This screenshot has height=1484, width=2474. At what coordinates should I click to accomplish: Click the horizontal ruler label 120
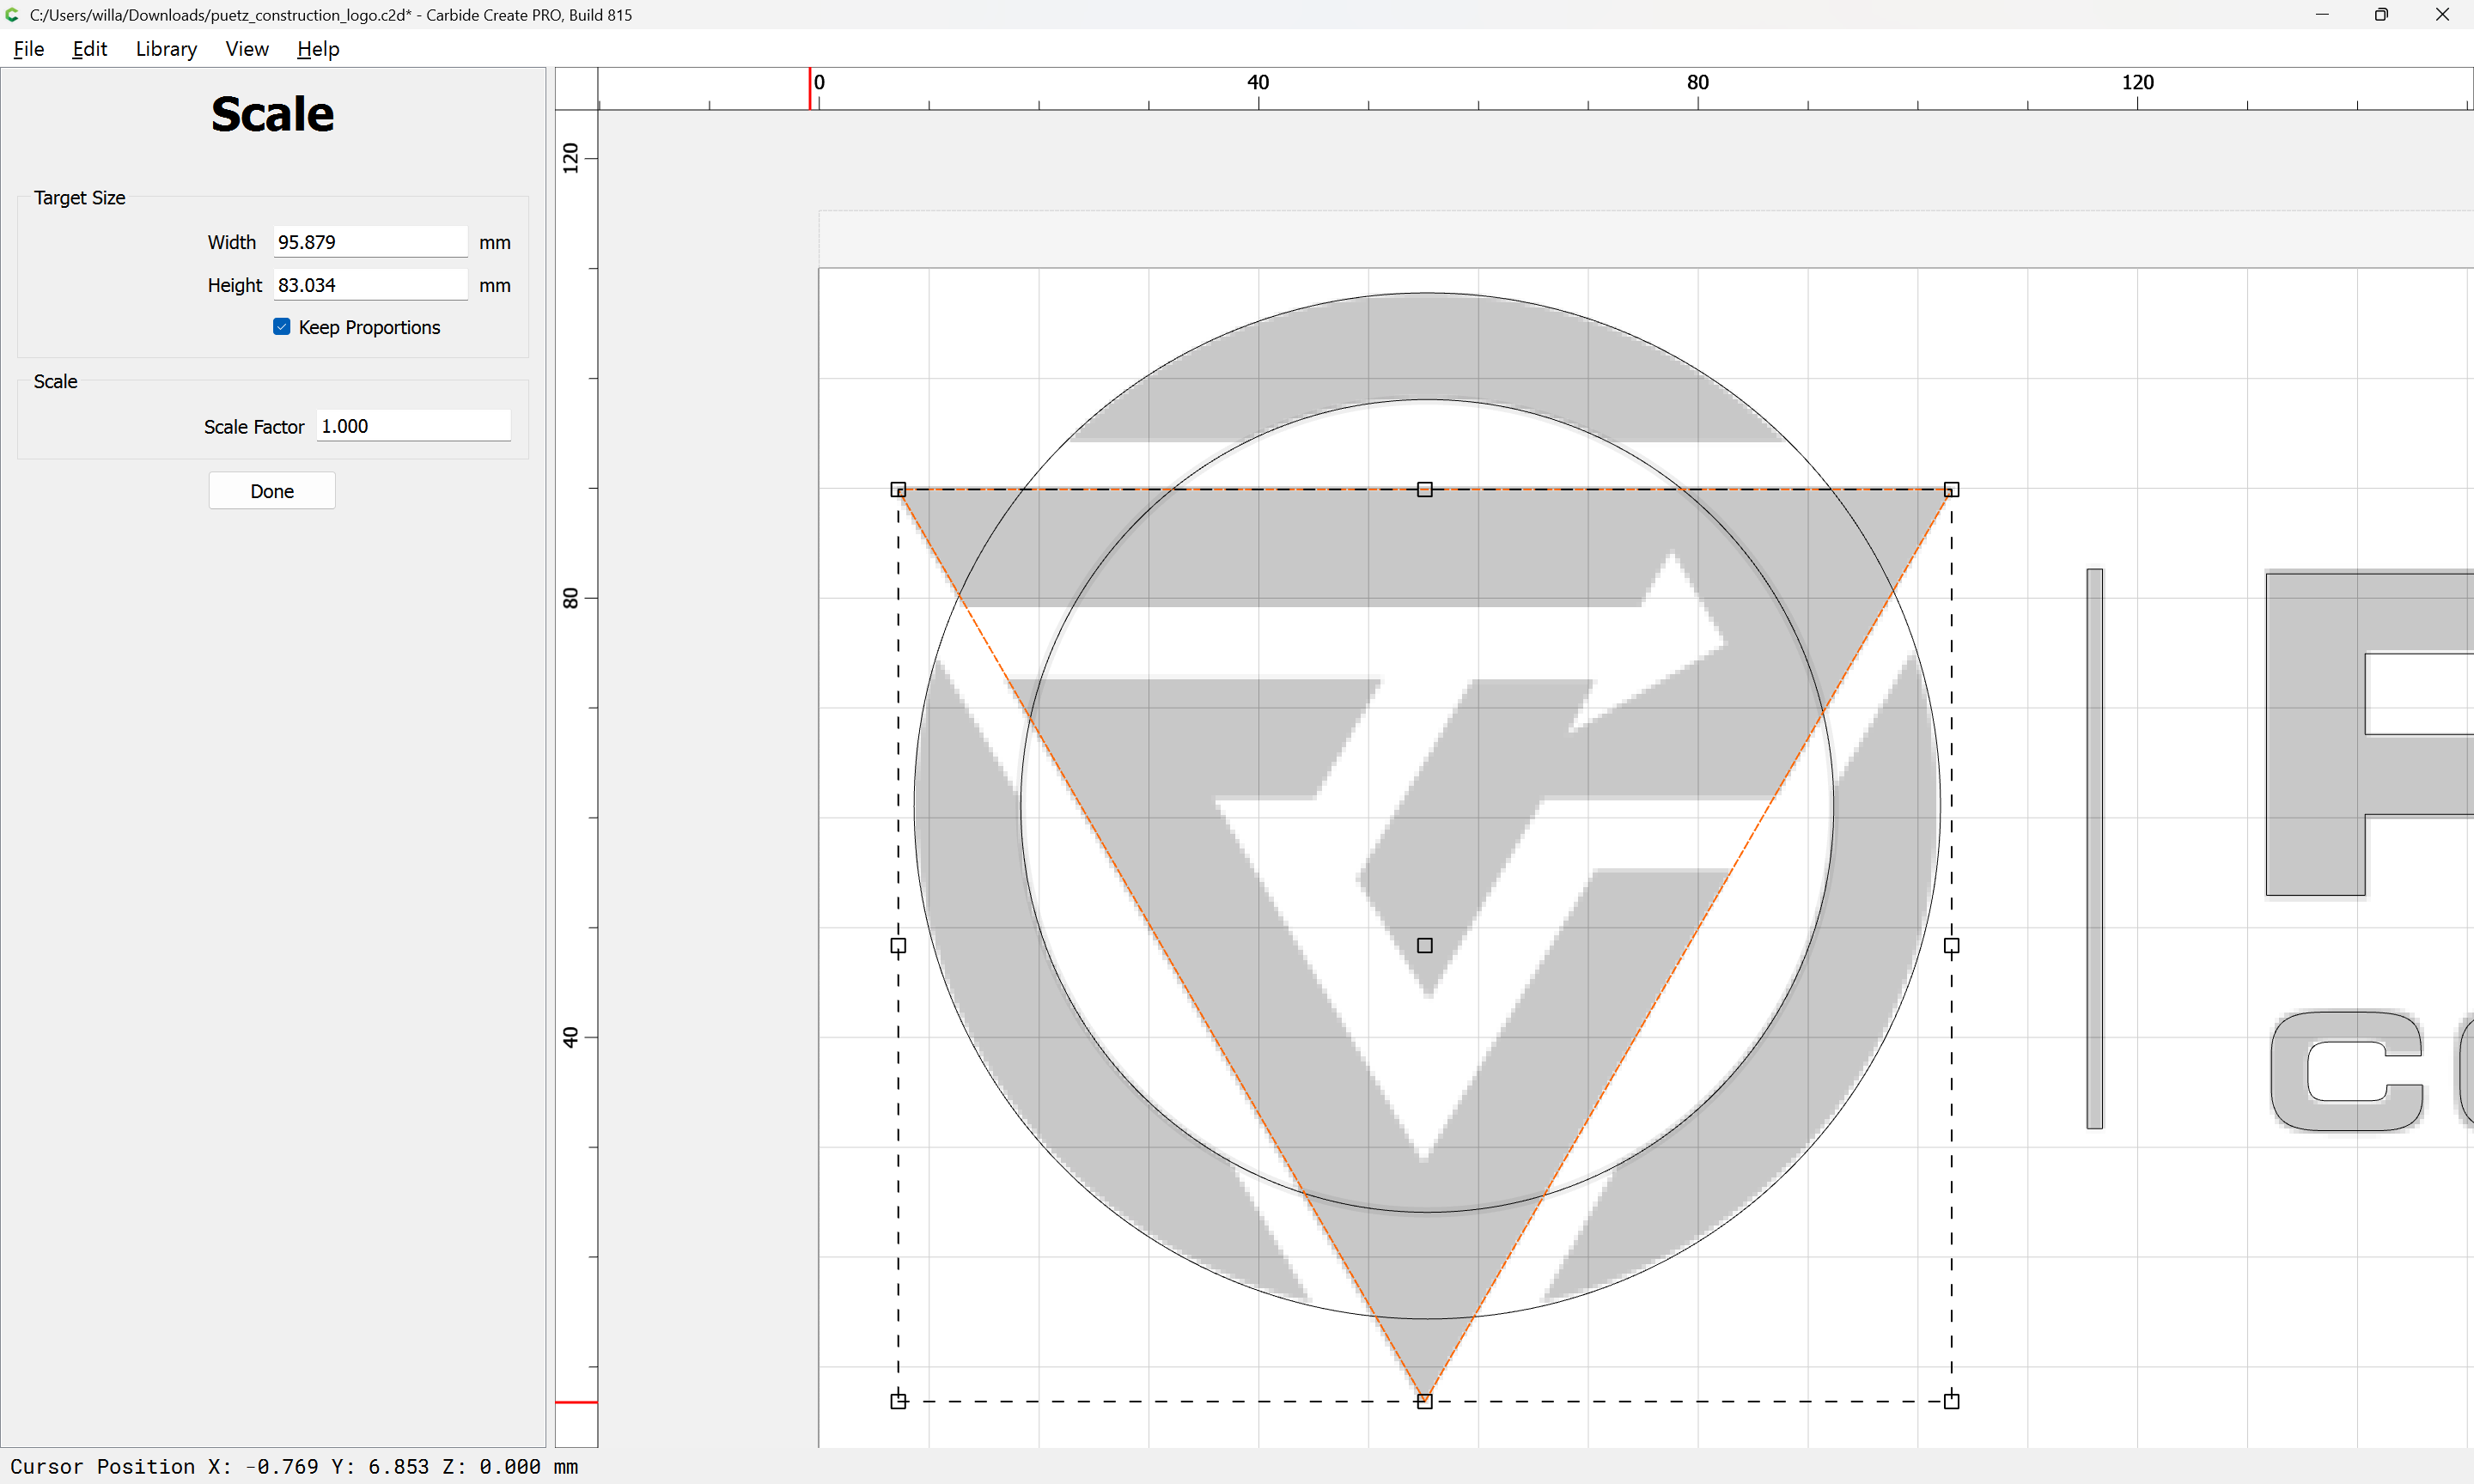(x=2138, y=82)
